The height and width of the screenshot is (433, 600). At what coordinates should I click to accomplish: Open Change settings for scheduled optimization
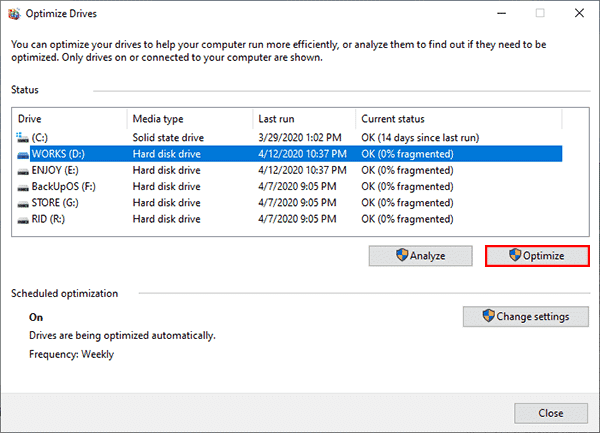tap(526, 316)
